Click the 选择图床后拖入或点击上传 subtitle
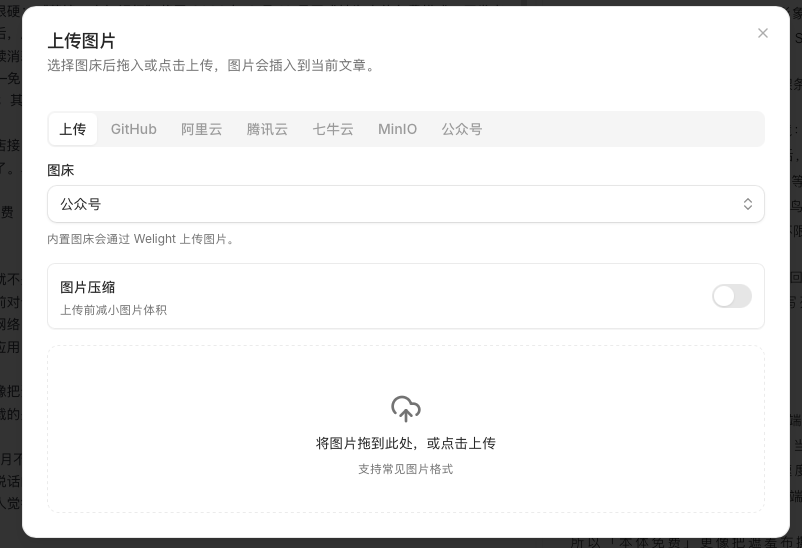This screenshot has width=802, height=548. (x=212, y=65)
